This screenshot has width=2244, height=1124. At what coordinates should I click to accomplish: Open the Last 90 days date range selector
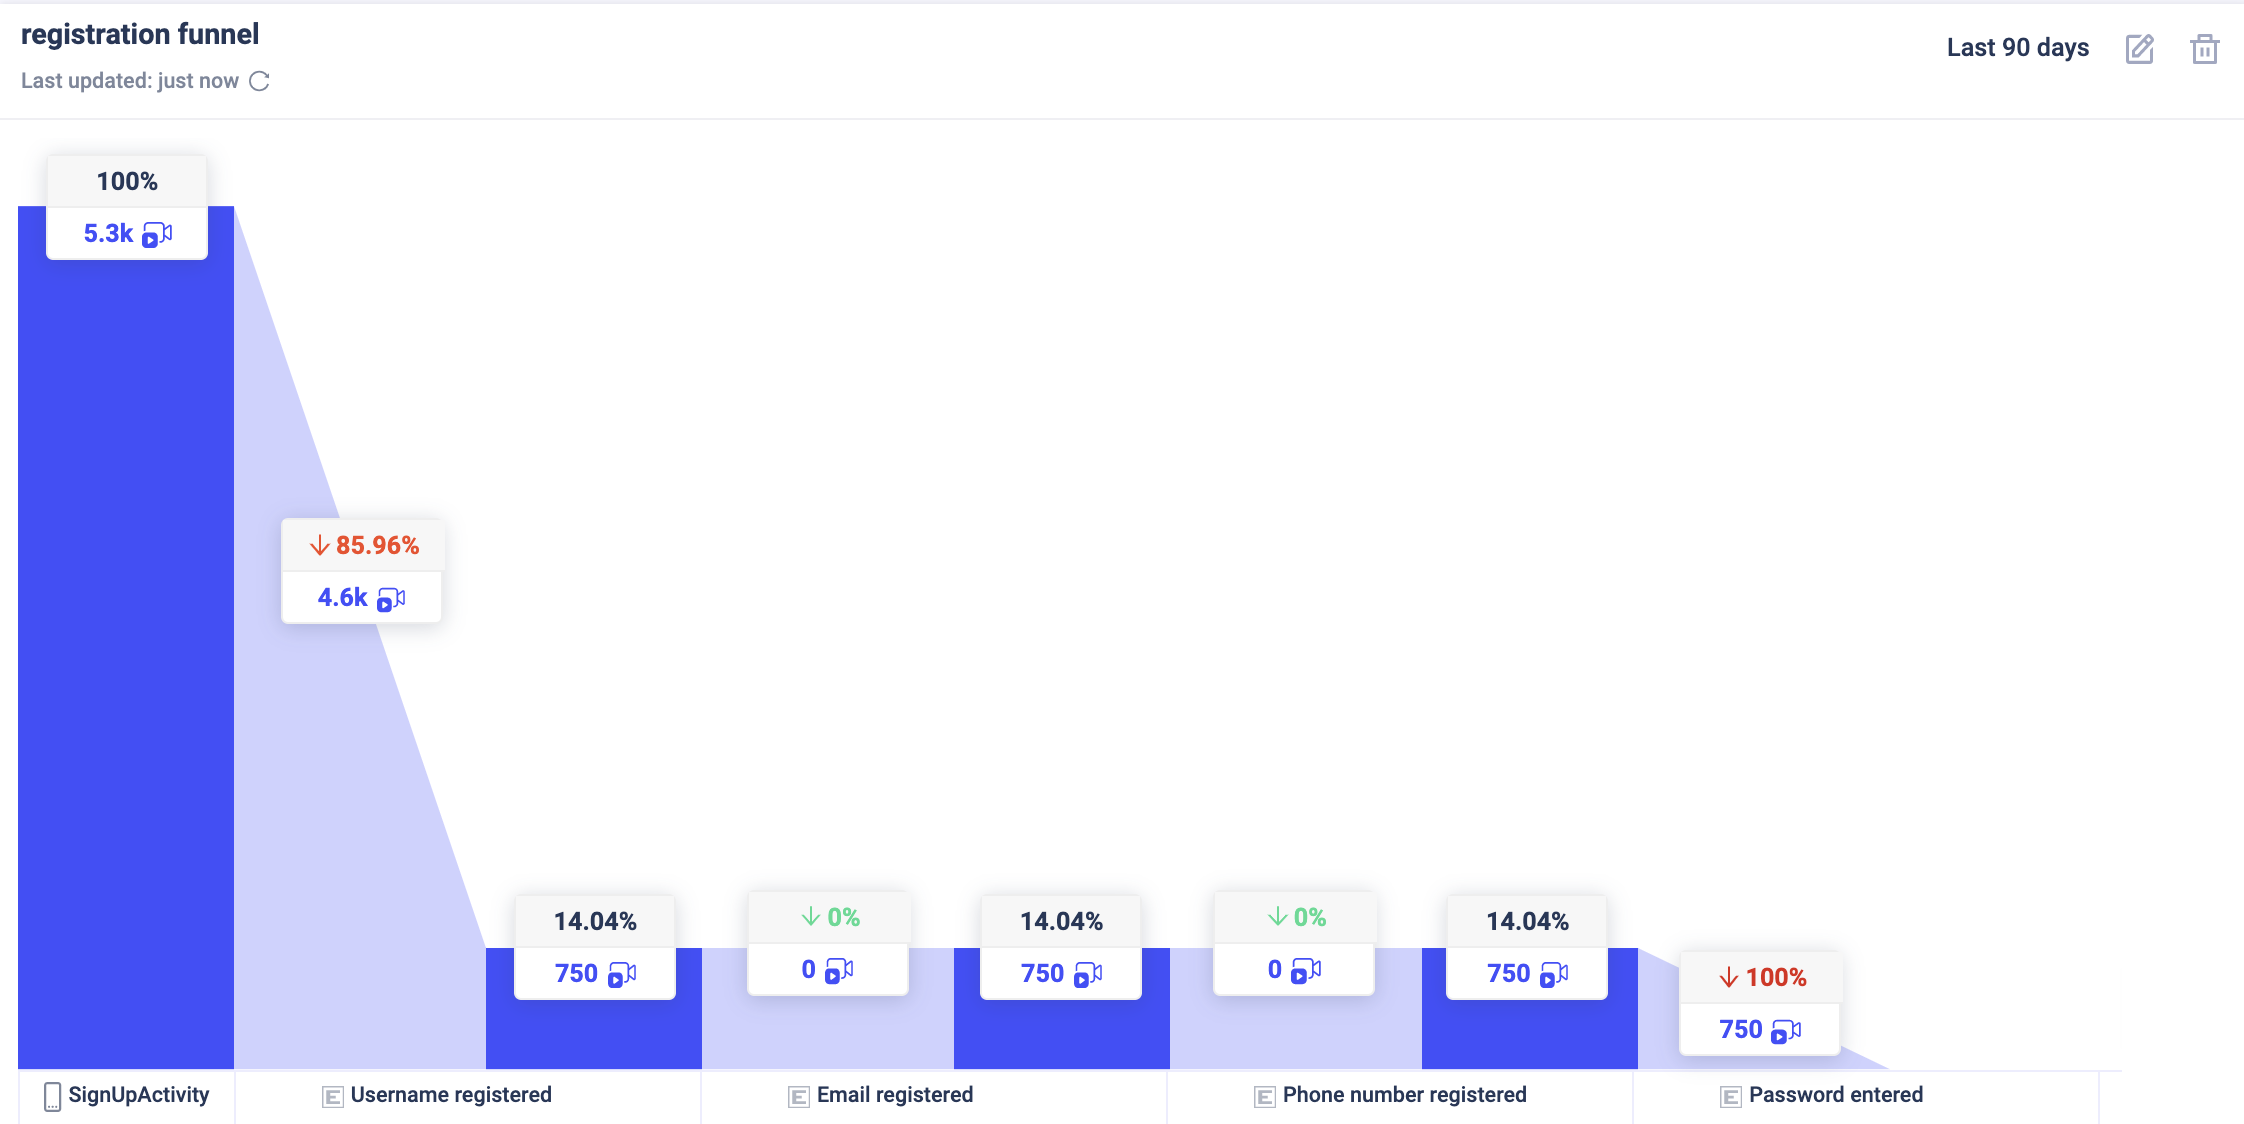coord(2016,47)
